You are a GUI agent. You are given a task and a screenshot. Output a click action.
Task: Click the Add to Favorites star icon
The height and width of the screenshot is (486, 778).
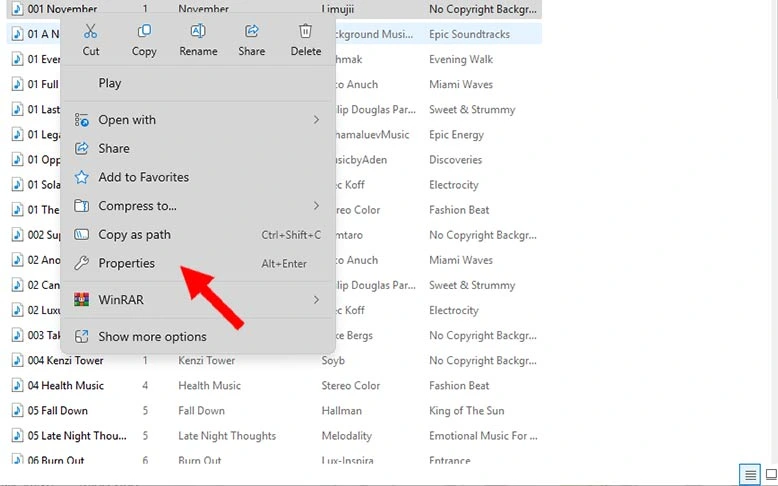82,177
